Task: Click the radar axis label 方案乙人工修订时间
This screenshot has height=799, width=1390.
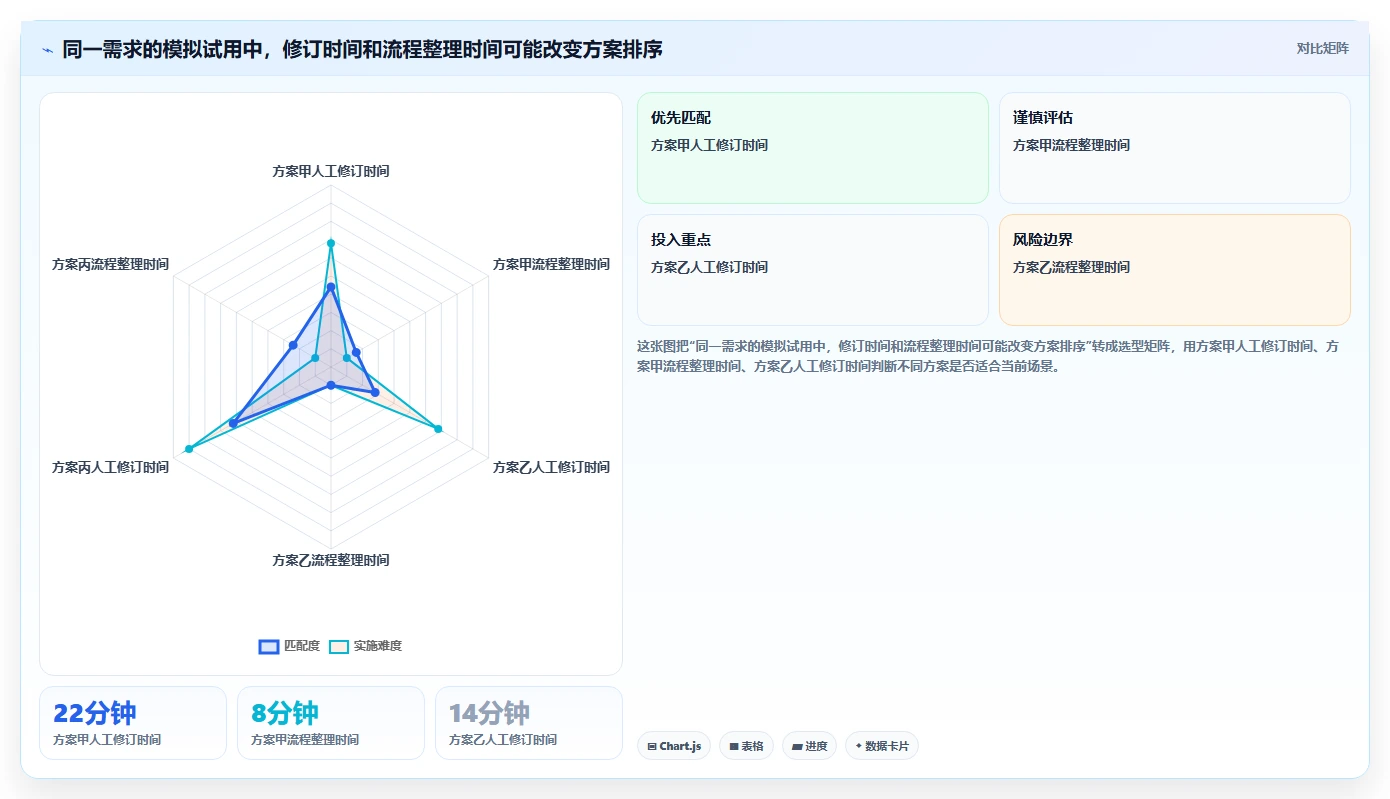Action: 551,467
